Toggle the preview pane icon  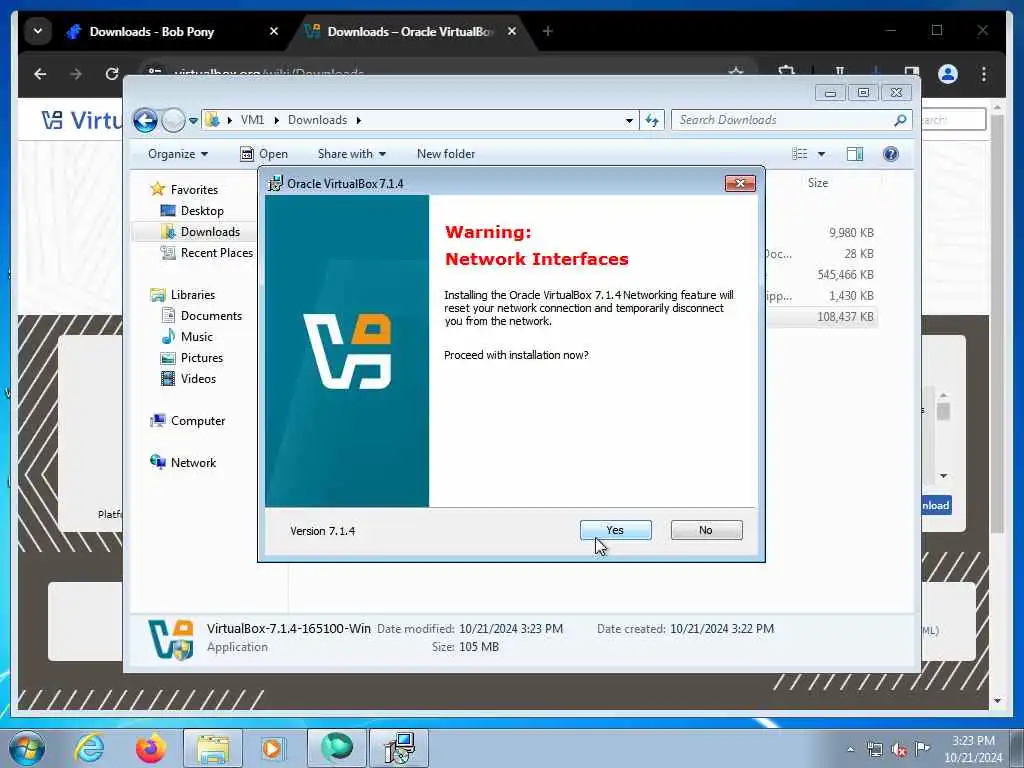(x=855, y=154)
